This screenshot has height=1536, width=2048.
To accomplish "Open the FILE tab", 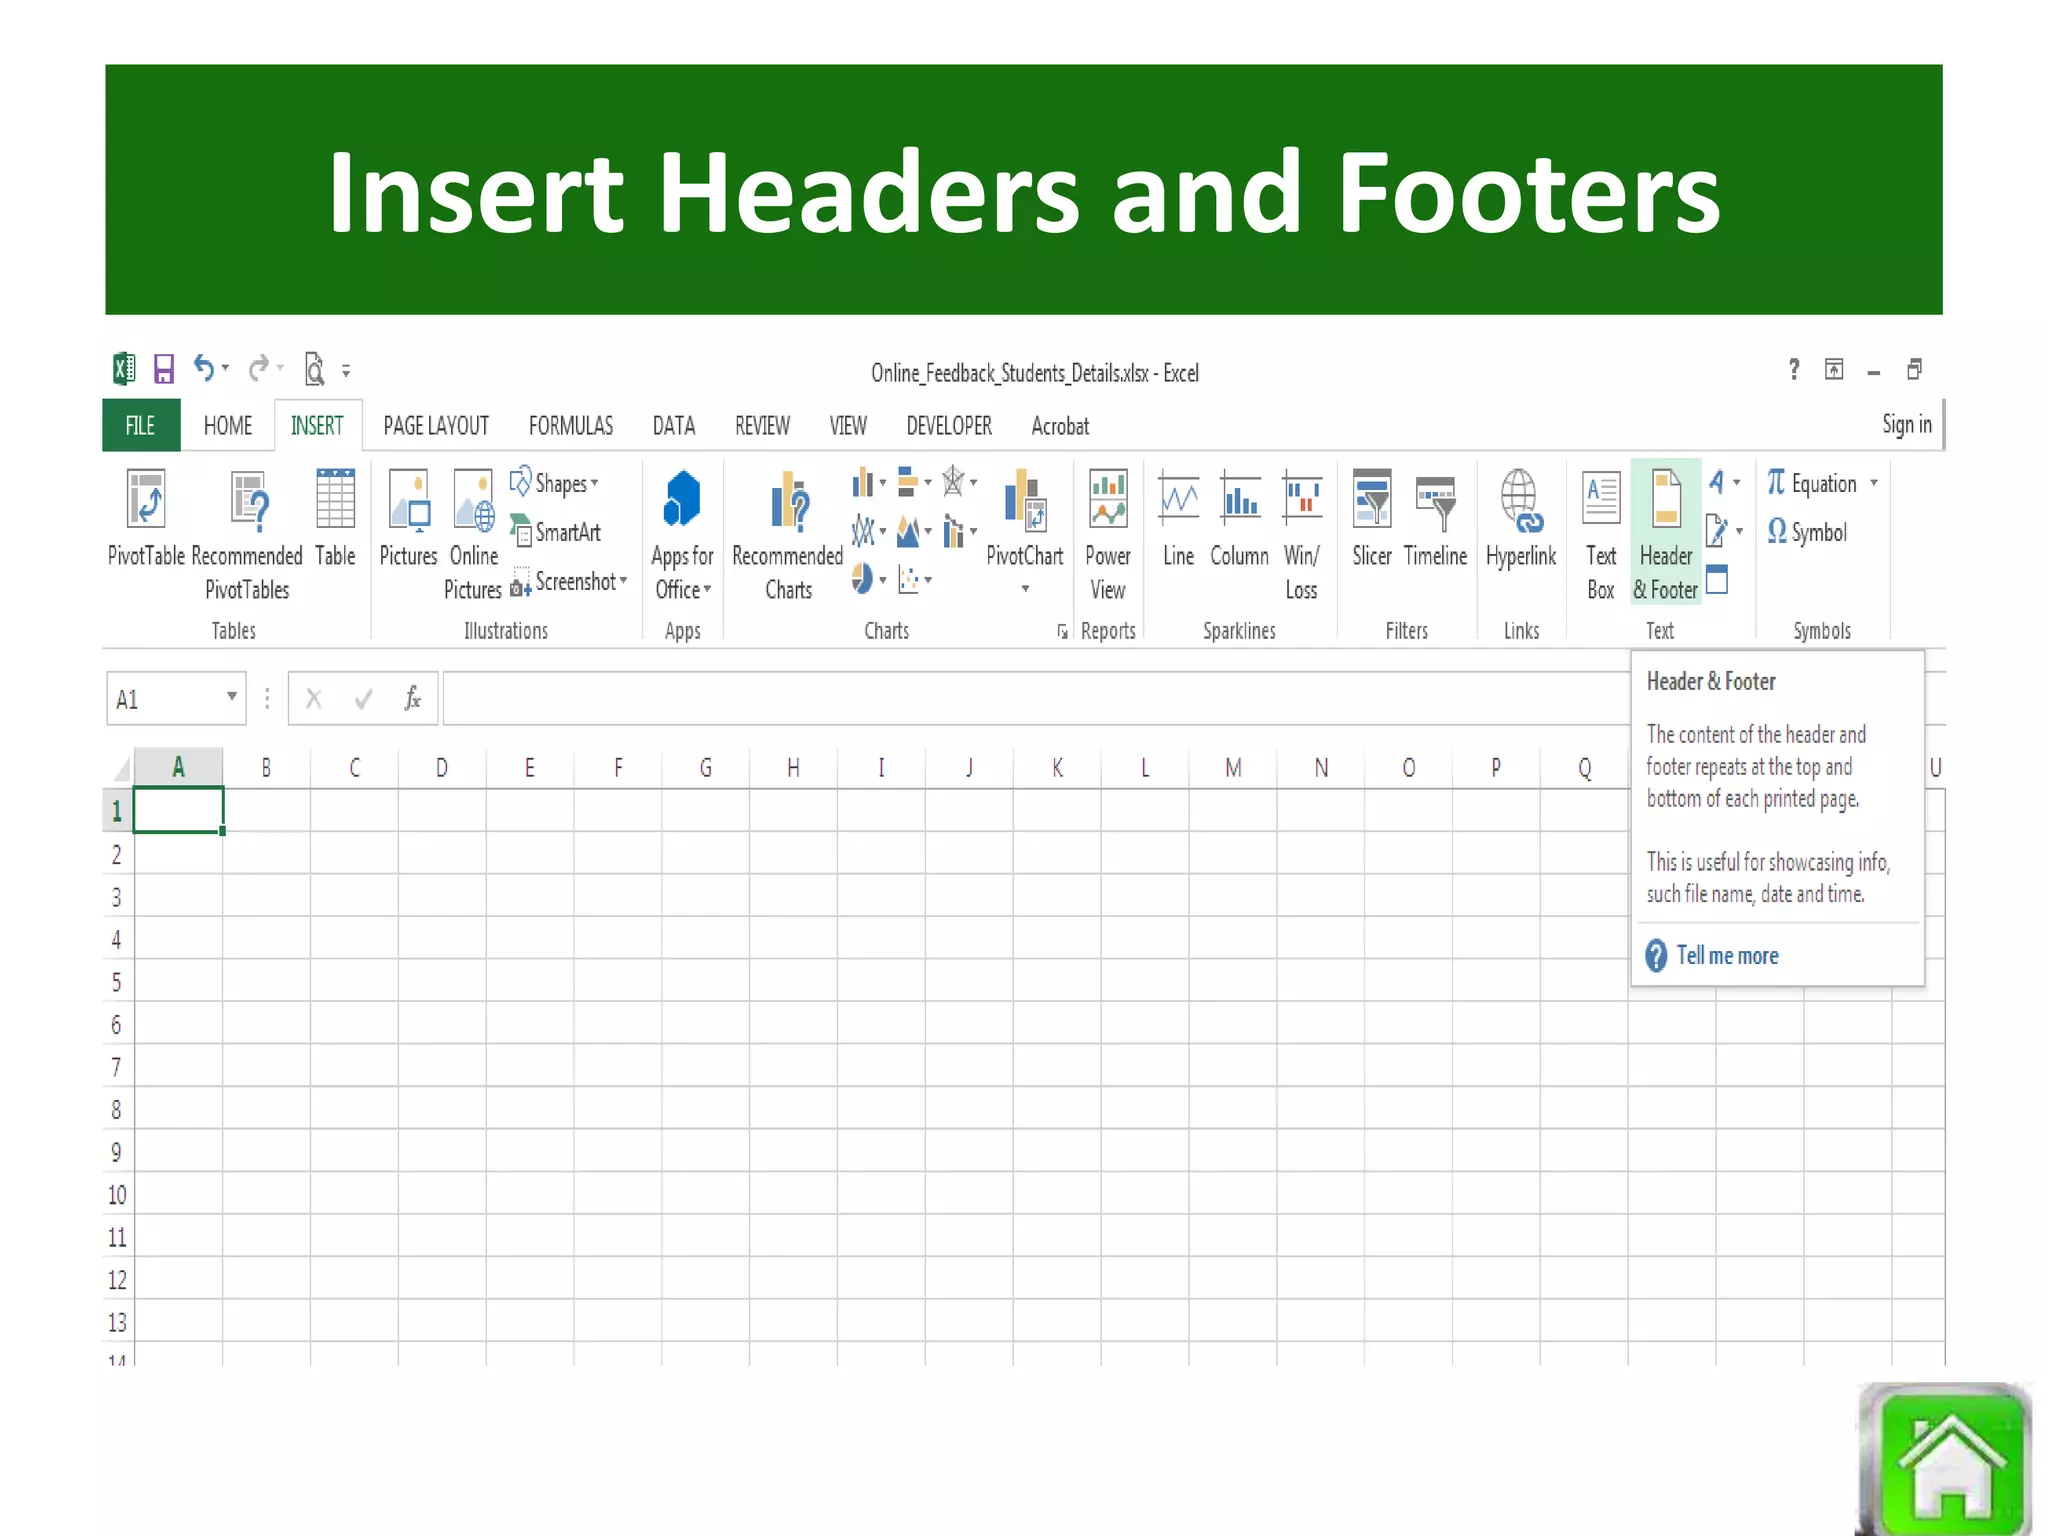I will click(x=140, y=427).
